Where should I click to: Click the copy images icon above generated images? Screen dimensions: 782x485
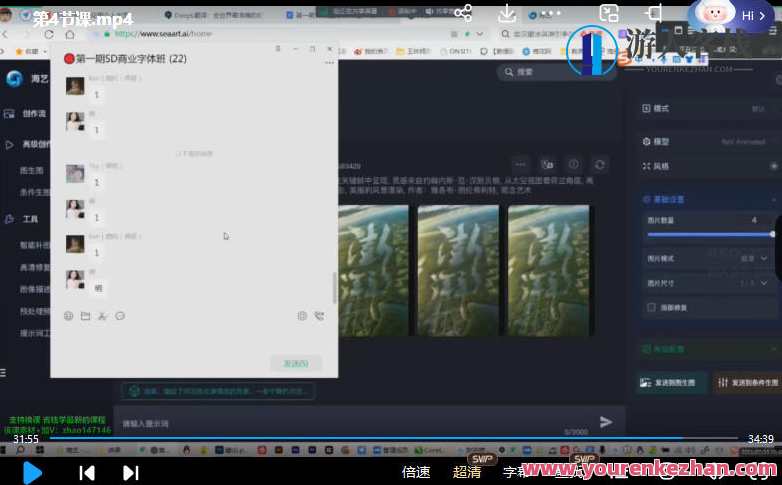pos(547,165)
